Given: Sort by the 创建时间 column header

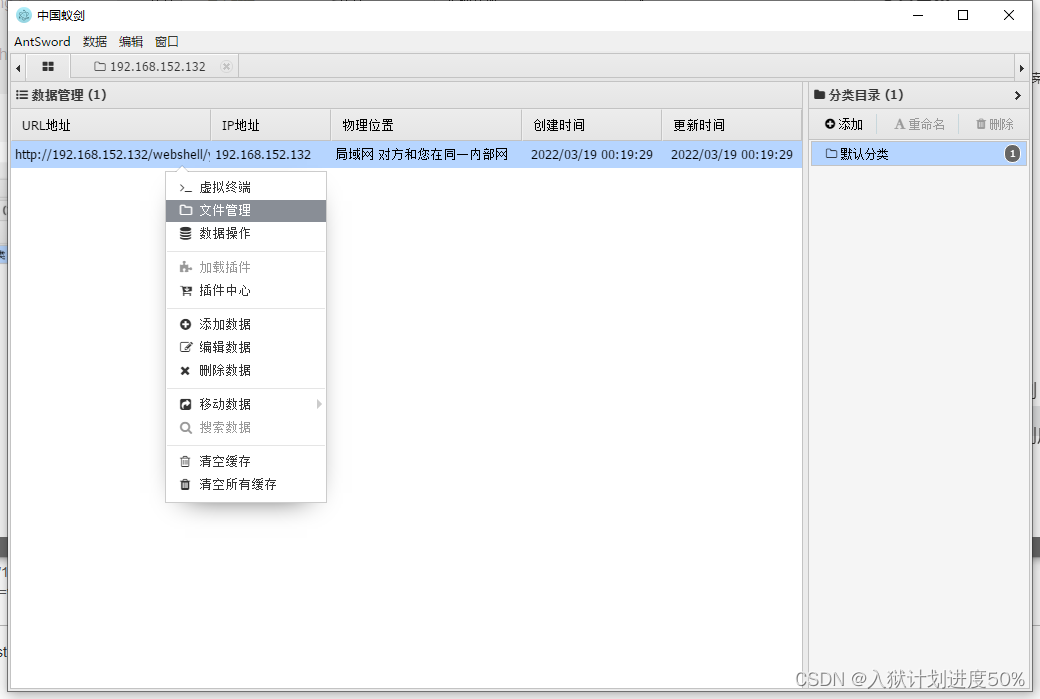Looking at the screenshot, I should click(x=592, y=125).
